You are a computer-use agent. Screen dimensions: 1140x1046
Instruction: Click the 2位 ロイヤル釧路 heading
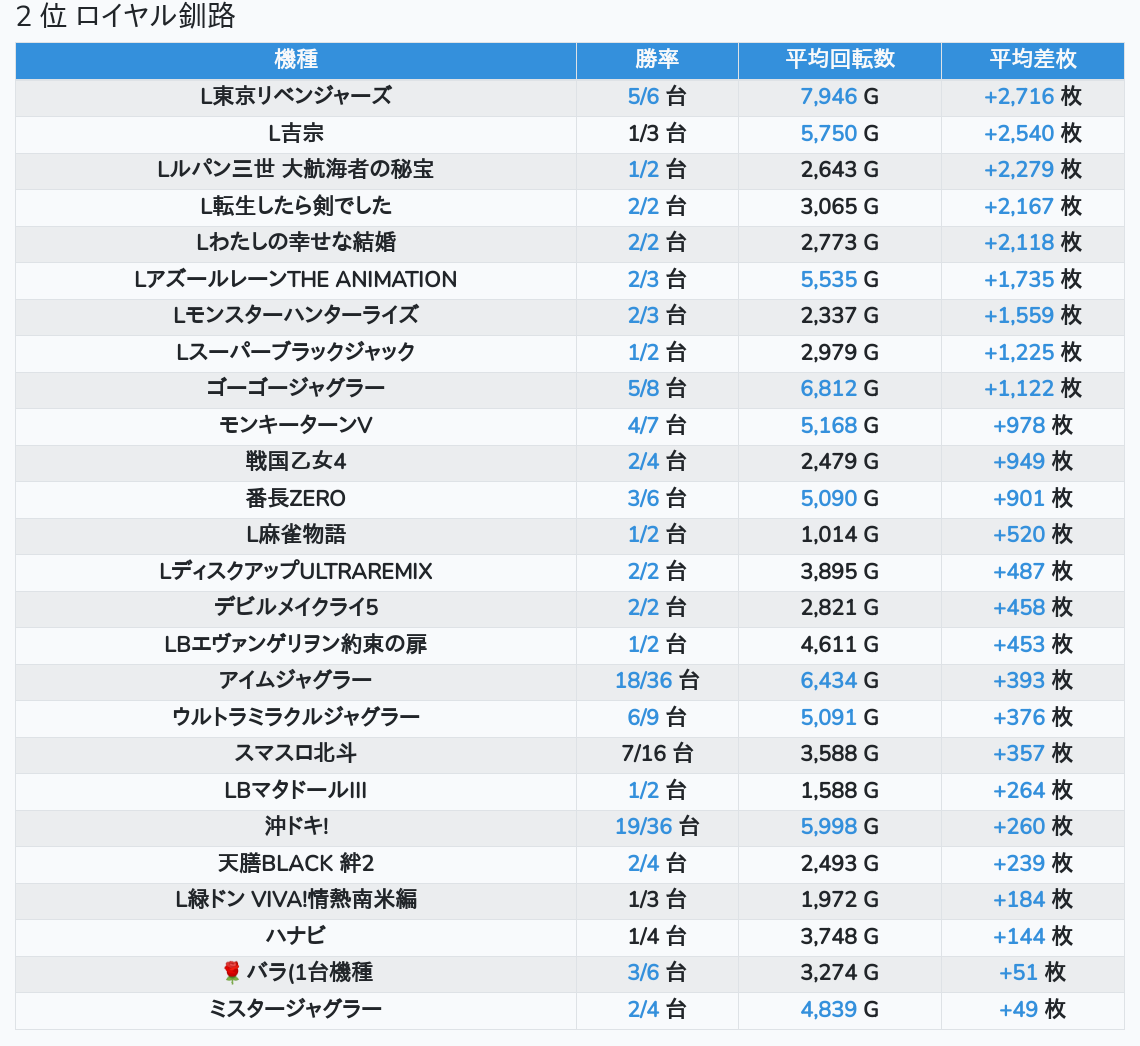tap(126, 16)
